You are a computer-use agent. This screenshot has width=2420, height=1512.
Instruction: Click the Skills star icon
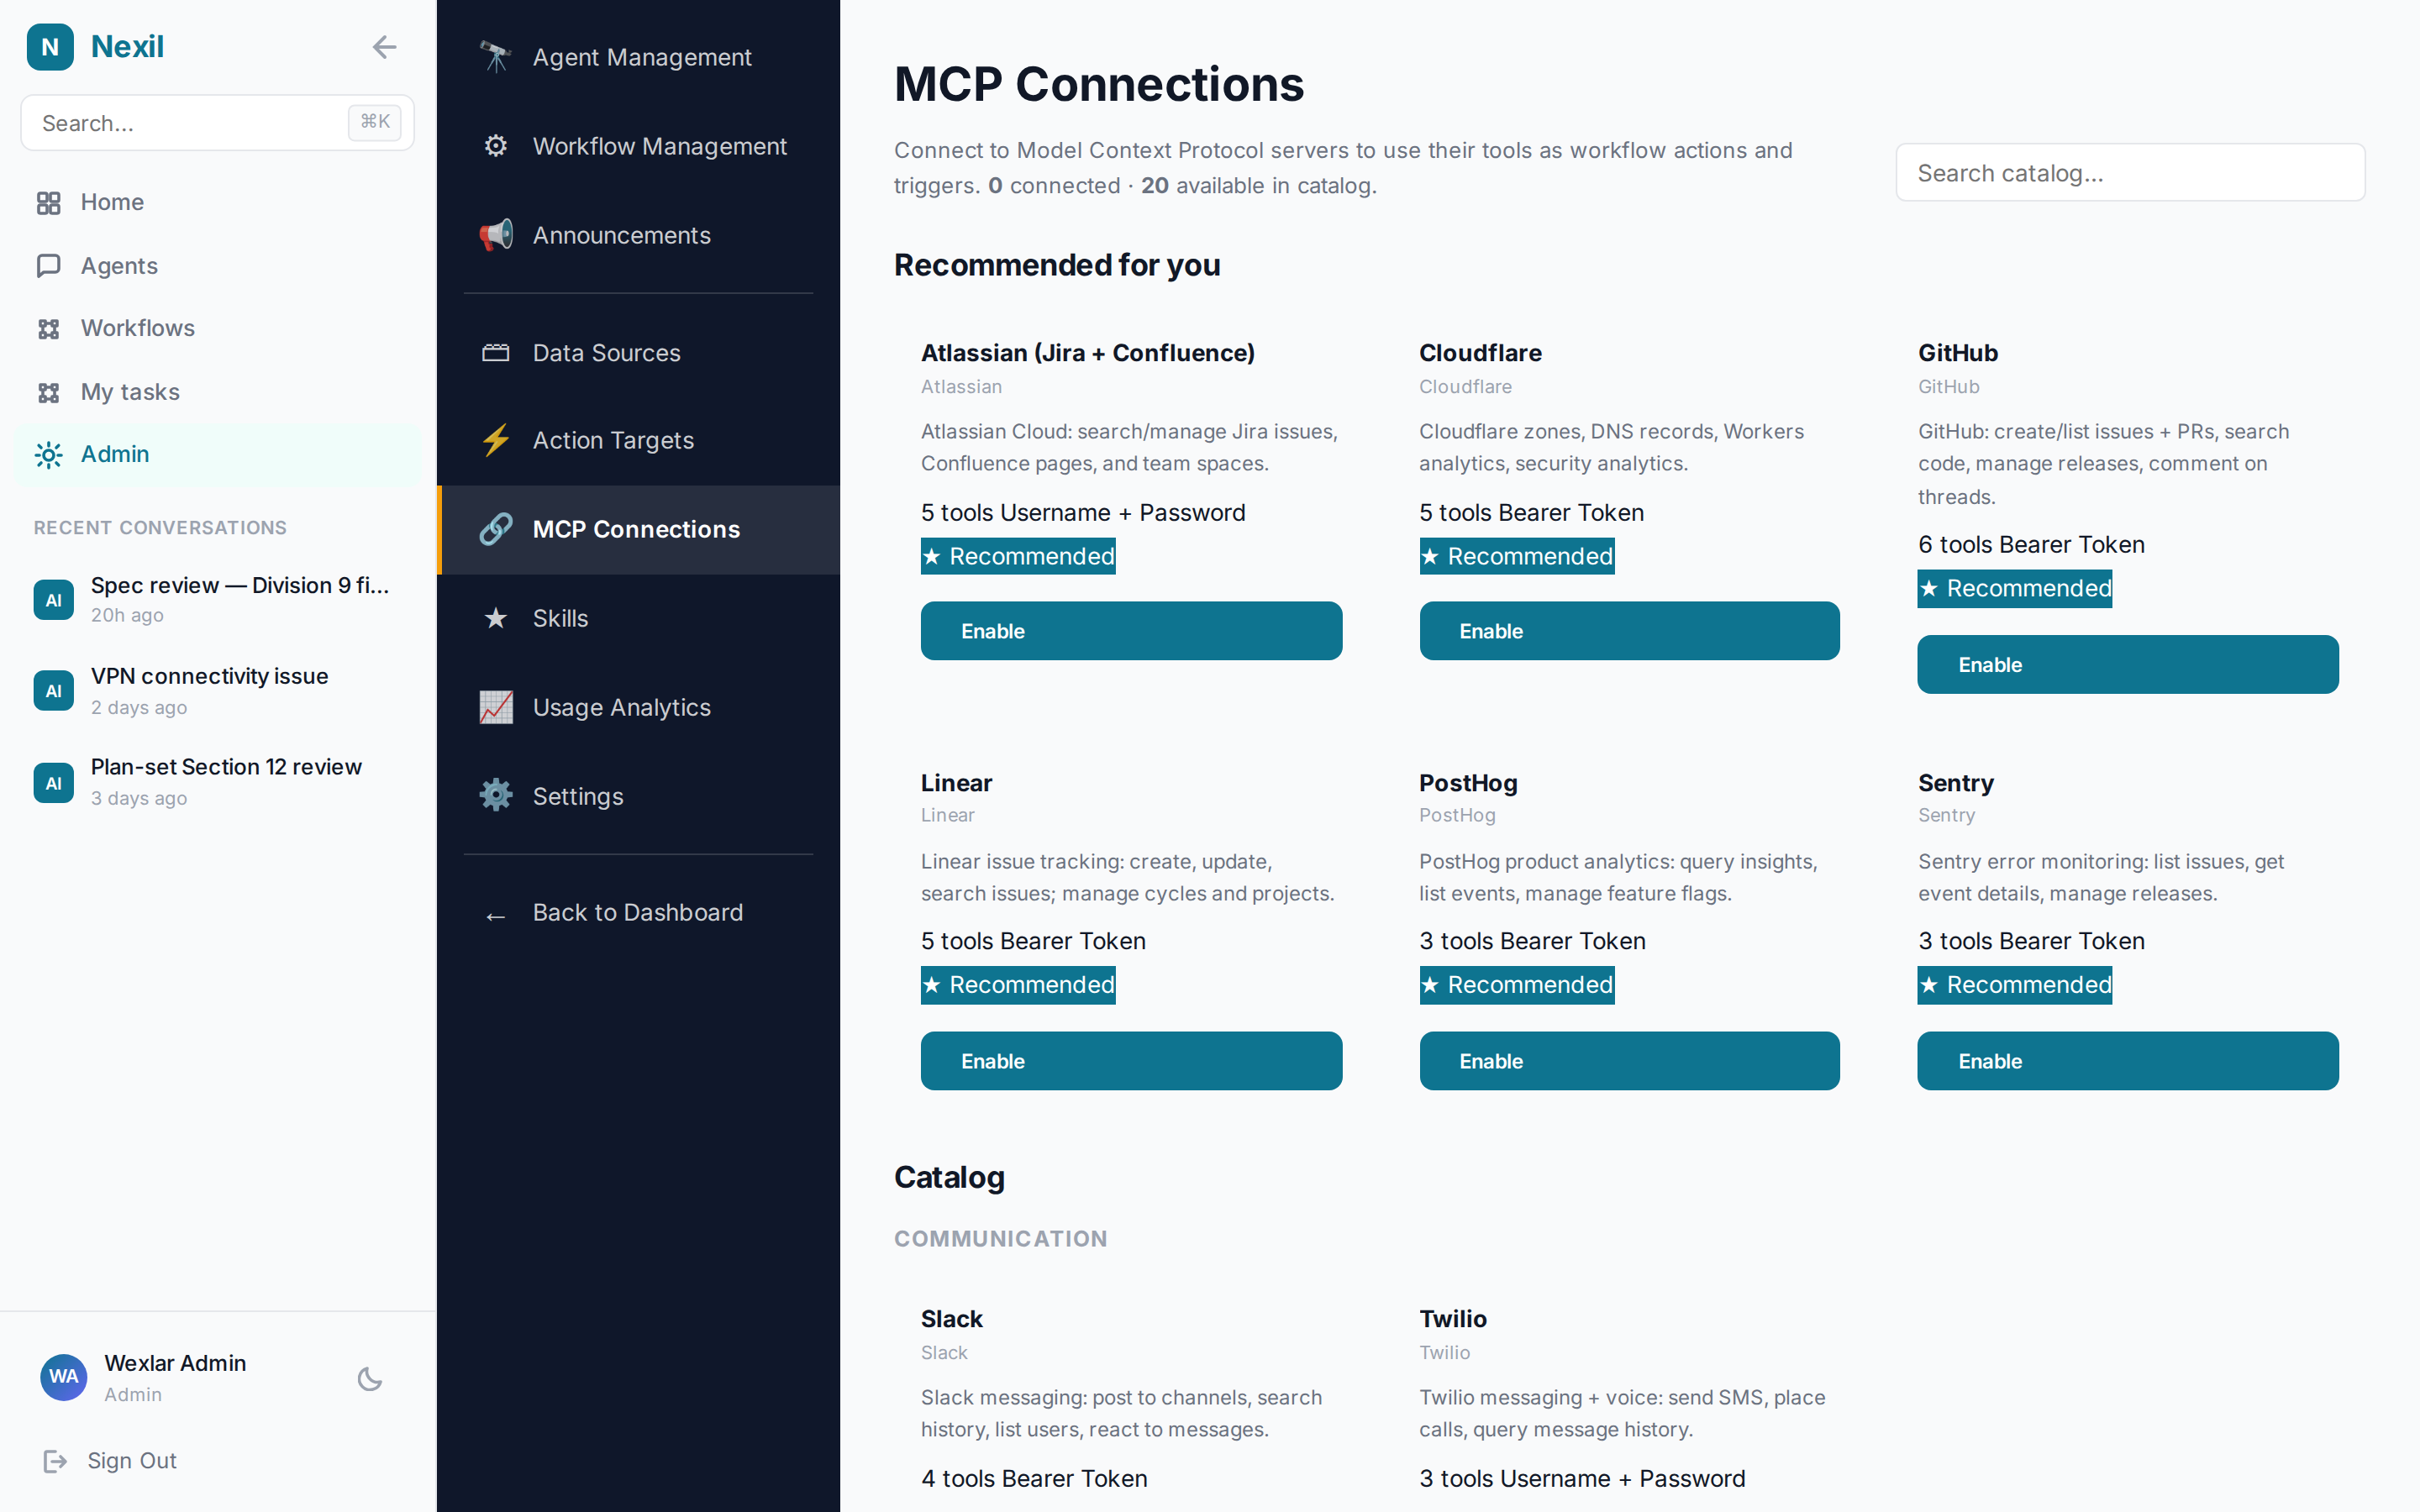tap(496, 618)
